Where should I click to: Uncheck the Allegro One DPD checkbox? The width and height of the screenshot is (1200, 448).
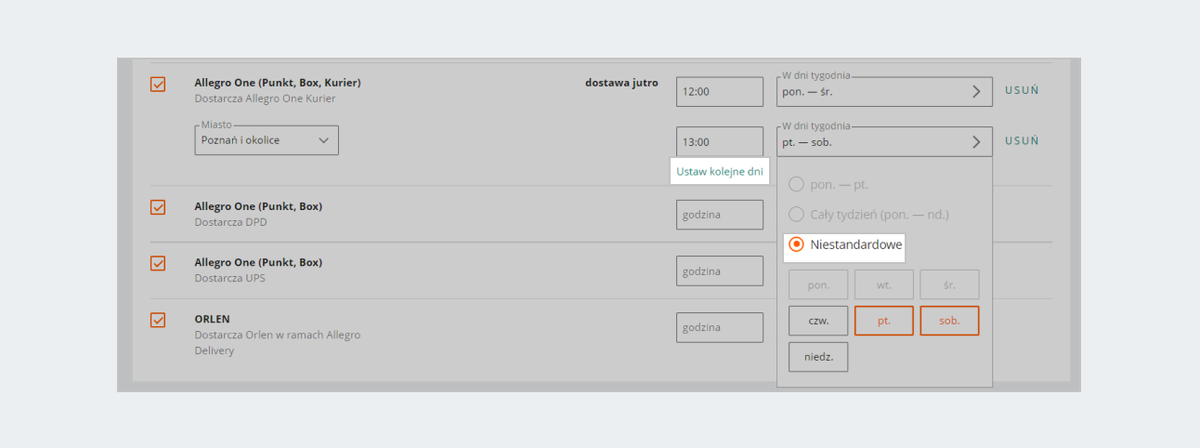(x=158, y=207)
